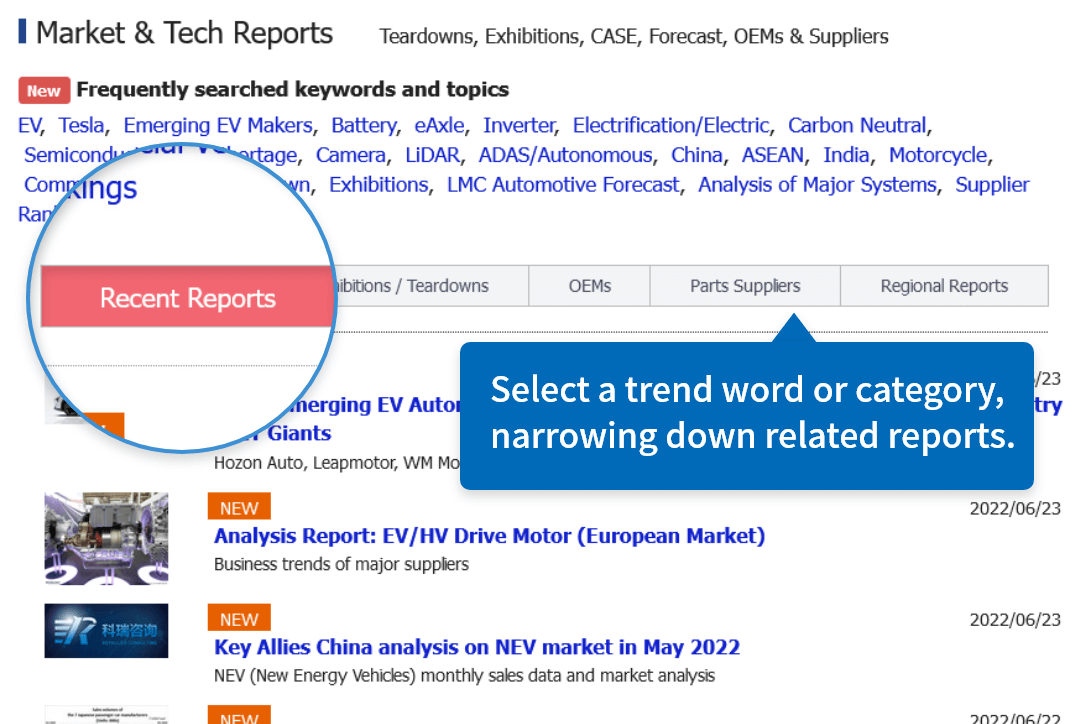Open the LMC Automotive Forecast link
The height and width of the screenshot is (724, 1086).
(x=563, y=185)
